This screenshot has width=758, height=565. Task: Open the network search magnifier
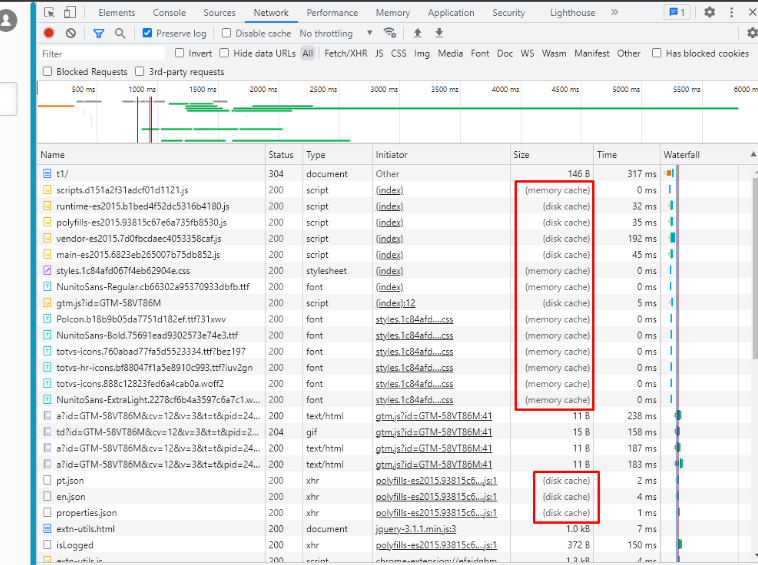(x=120, y=33)
